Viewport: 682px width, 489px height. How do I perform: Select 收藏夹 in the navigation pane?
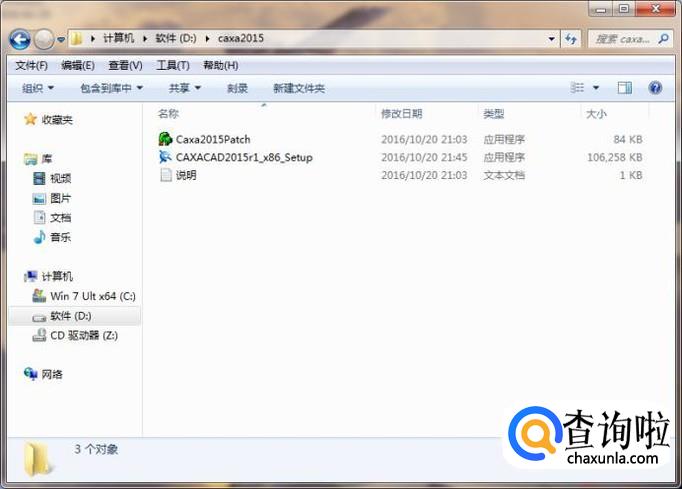click(57, 120)
